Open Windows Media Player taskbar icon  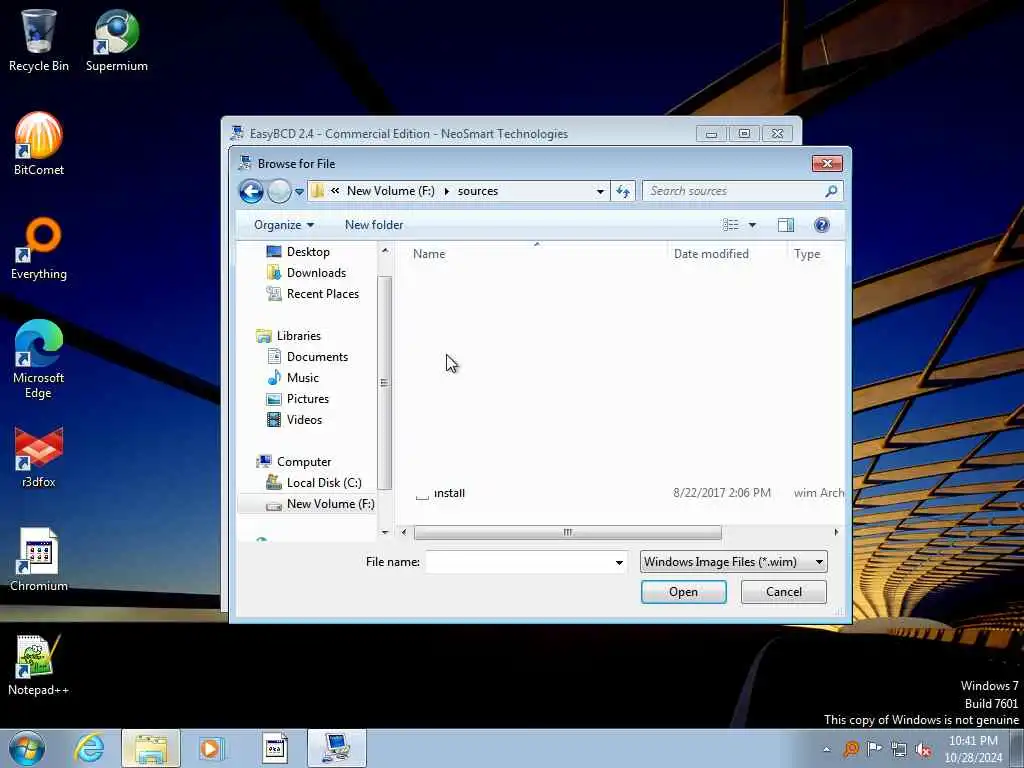click(211, 748)
